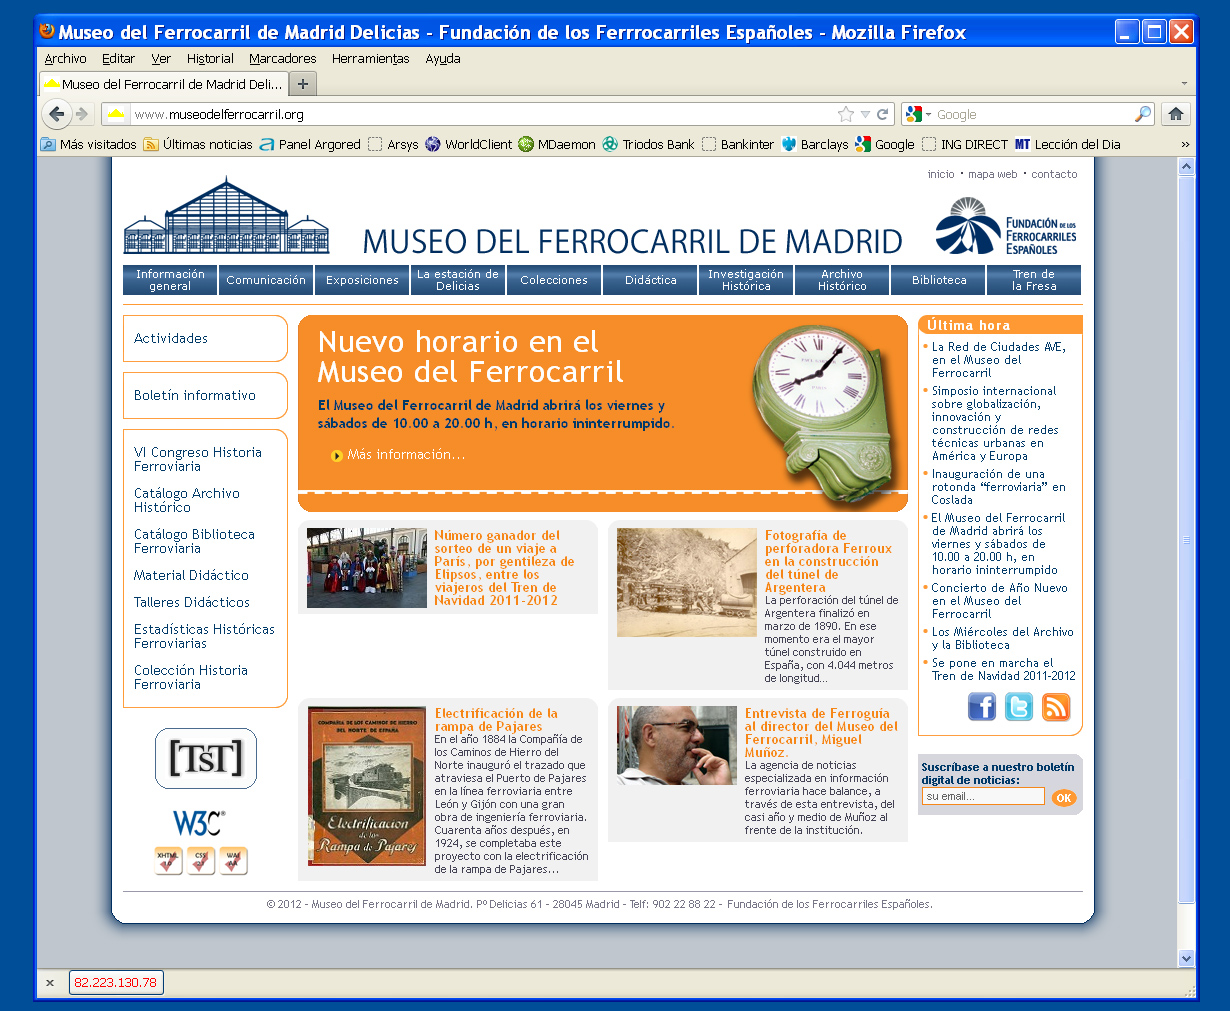Viewport: 1230px width, 1011px height.
Task: Open VI Congreso Historia Ferroviaria link
Action: click(x=198, y=459)
